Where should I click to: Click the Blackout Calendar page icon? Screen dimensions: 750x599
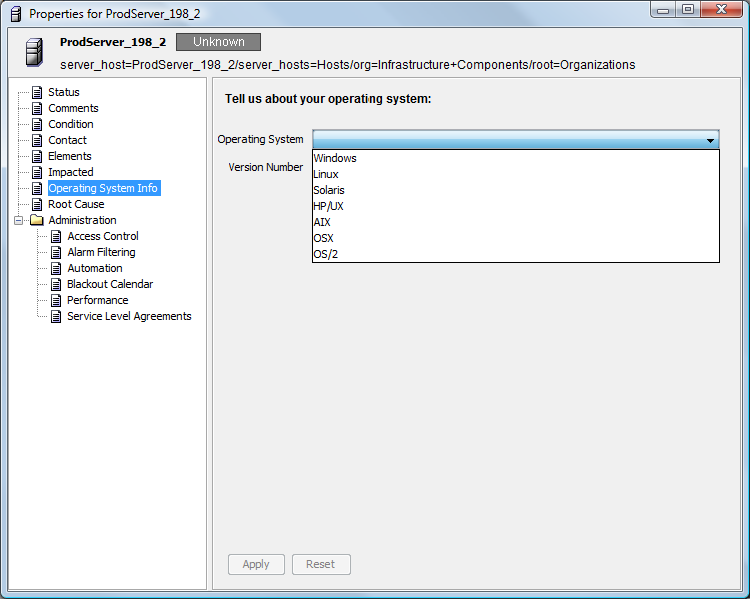pyautogui.click(x=56, y=284)
